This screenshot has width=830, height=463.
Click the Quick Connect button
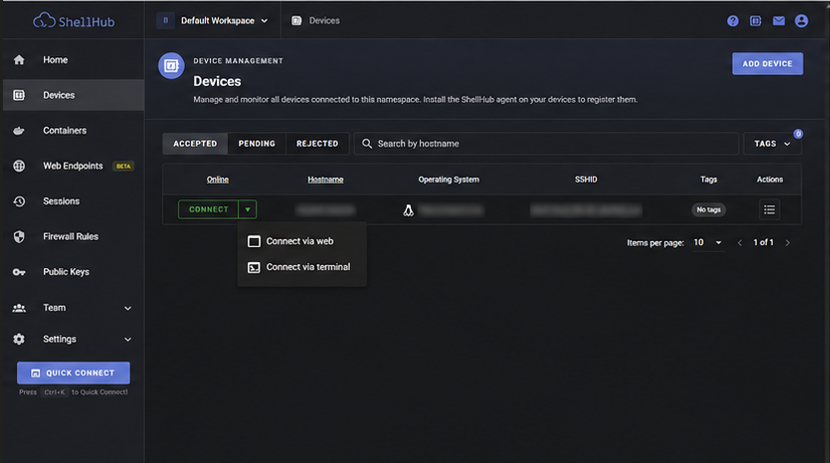tap(74, 373)
